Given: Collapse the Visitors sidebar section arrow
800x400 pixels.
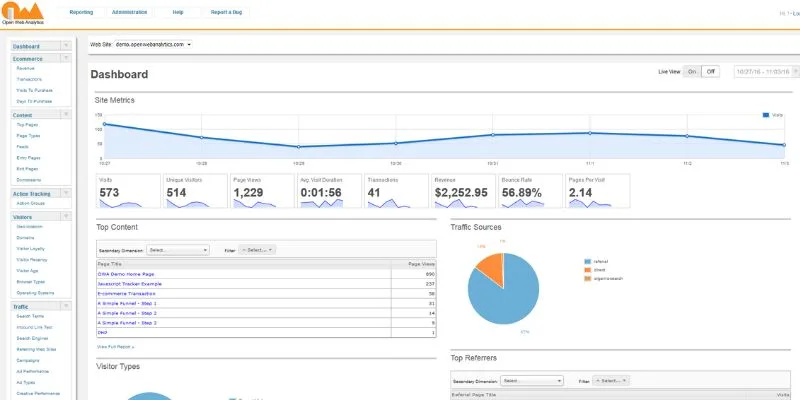Looking at the screenshot, I should (x=66, y=217).
